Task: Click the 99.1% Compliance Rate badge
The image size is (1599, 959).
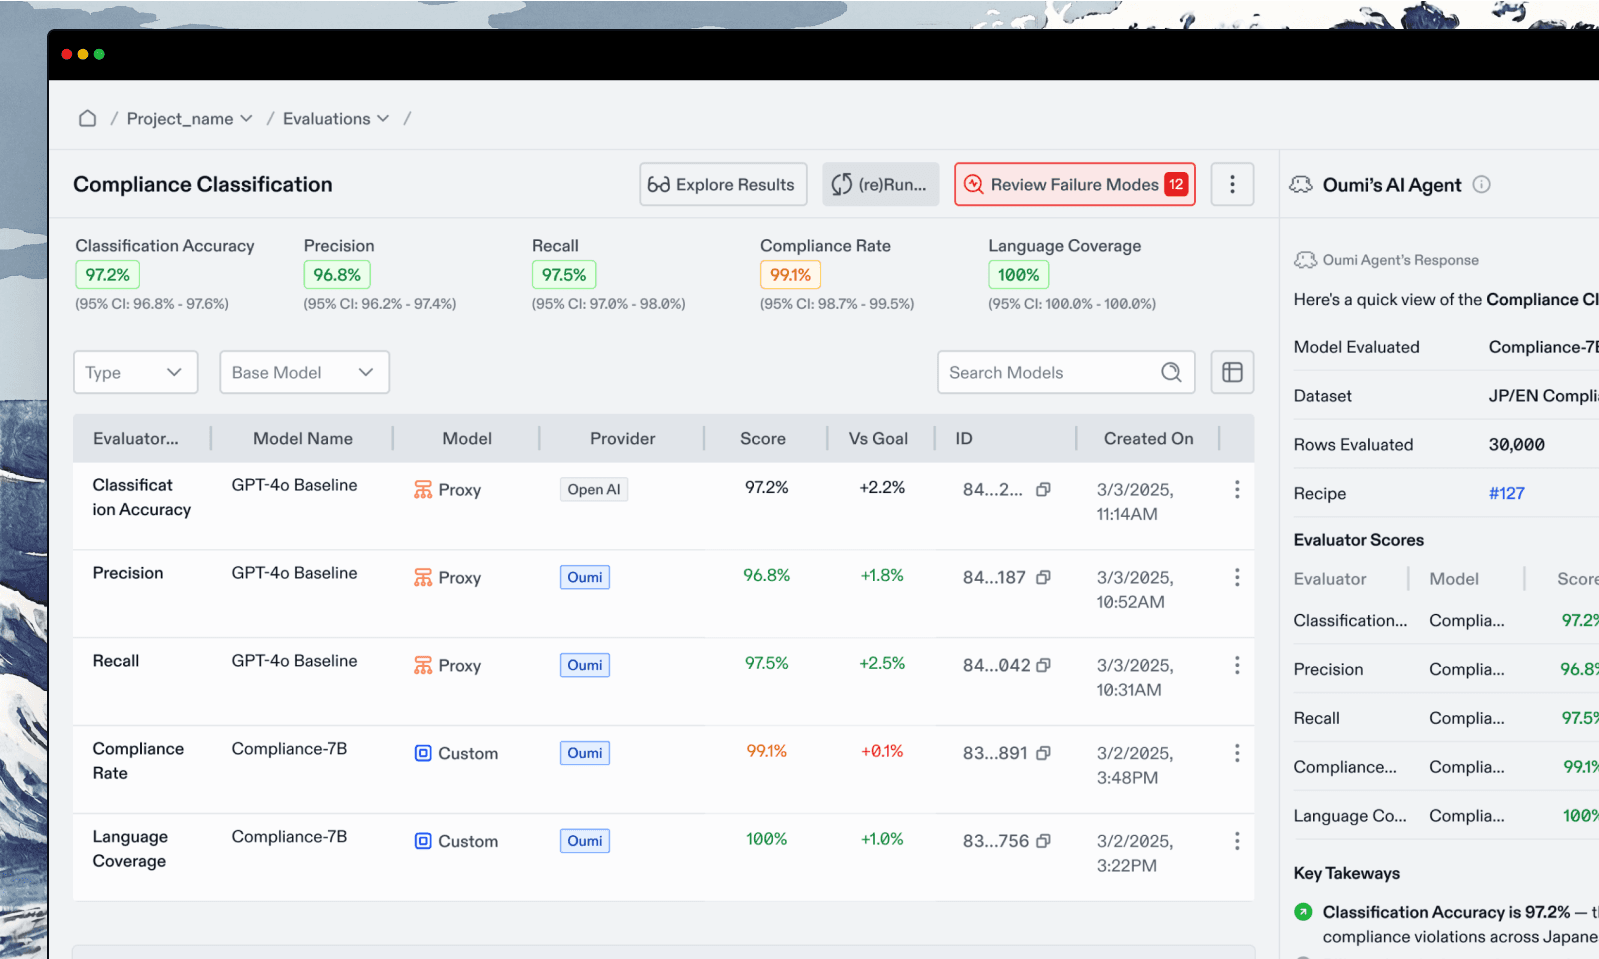Action: click(x=791, y=274)
